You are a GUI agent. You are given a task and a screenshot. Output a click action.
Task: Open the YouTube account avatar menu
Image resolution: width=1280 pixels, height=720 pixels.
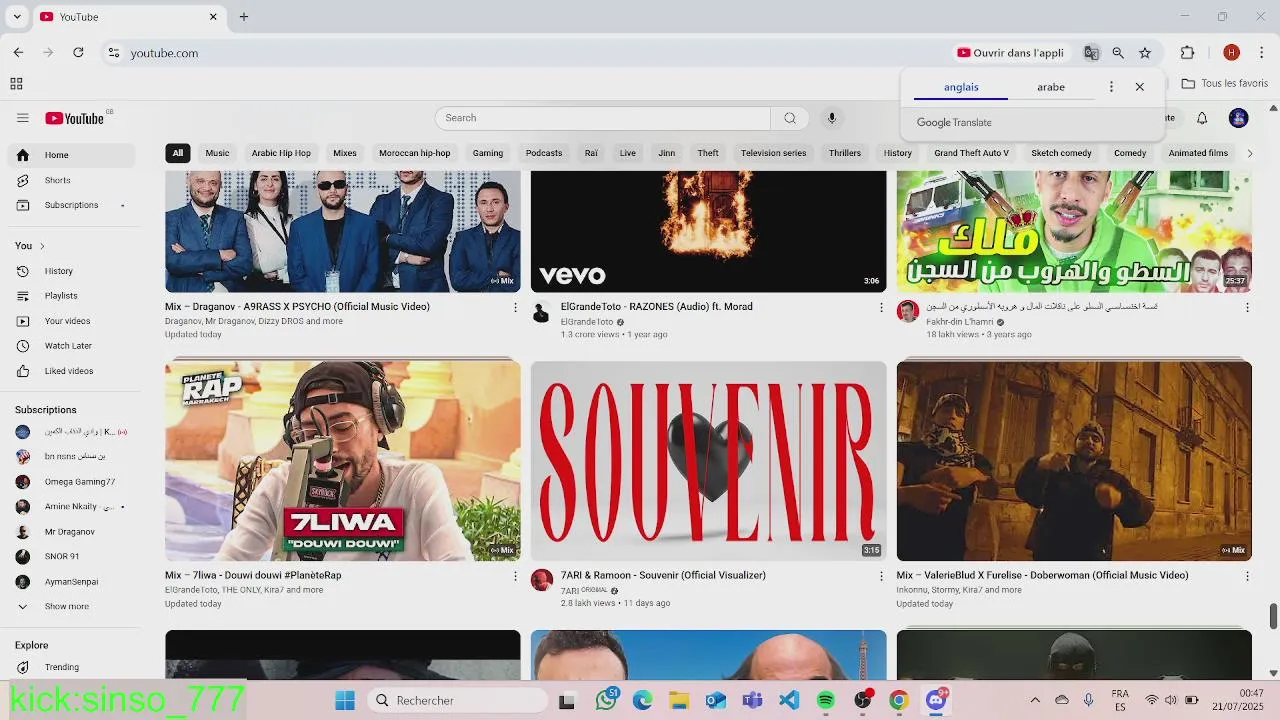click(1238, 118)
